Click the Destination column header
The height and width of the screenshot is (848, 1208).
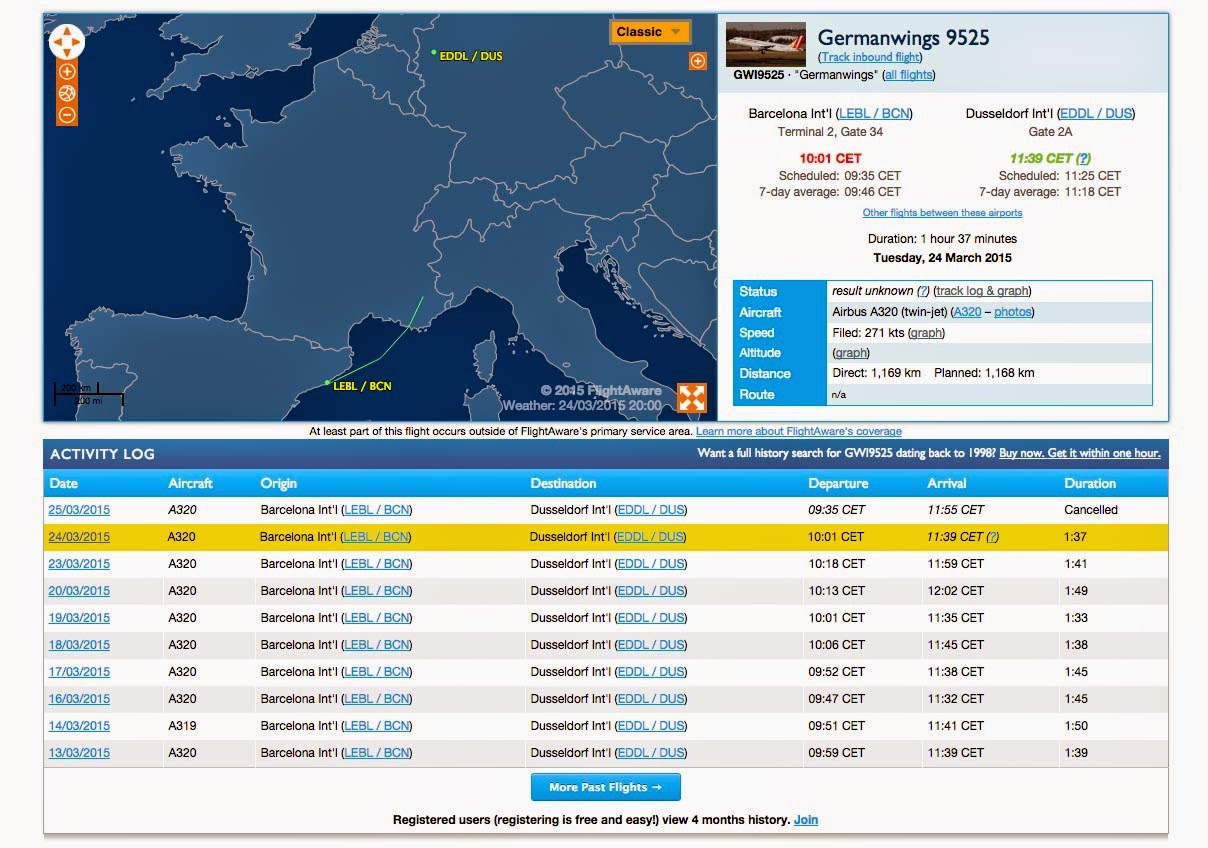(x=563, y=483)
